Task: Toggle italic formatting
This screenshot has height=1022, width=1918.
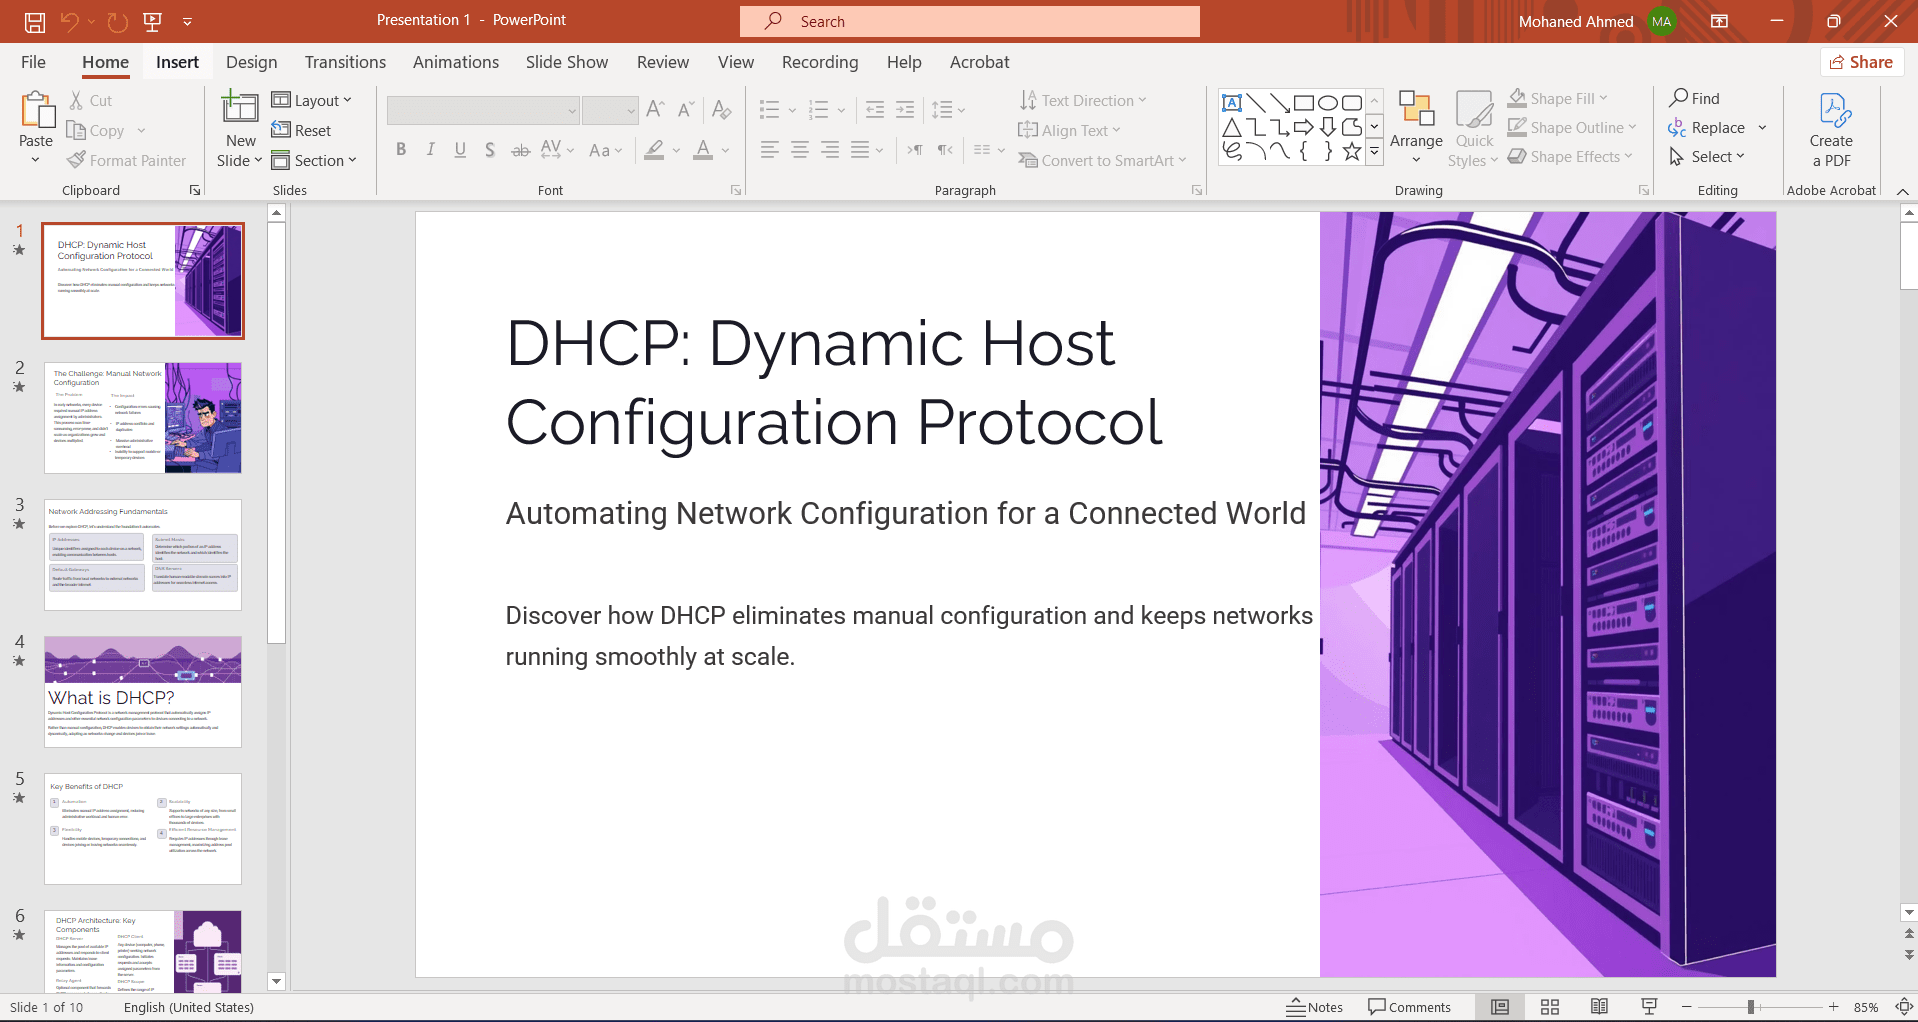Action: pyautogui.click(x=430, y=150)
